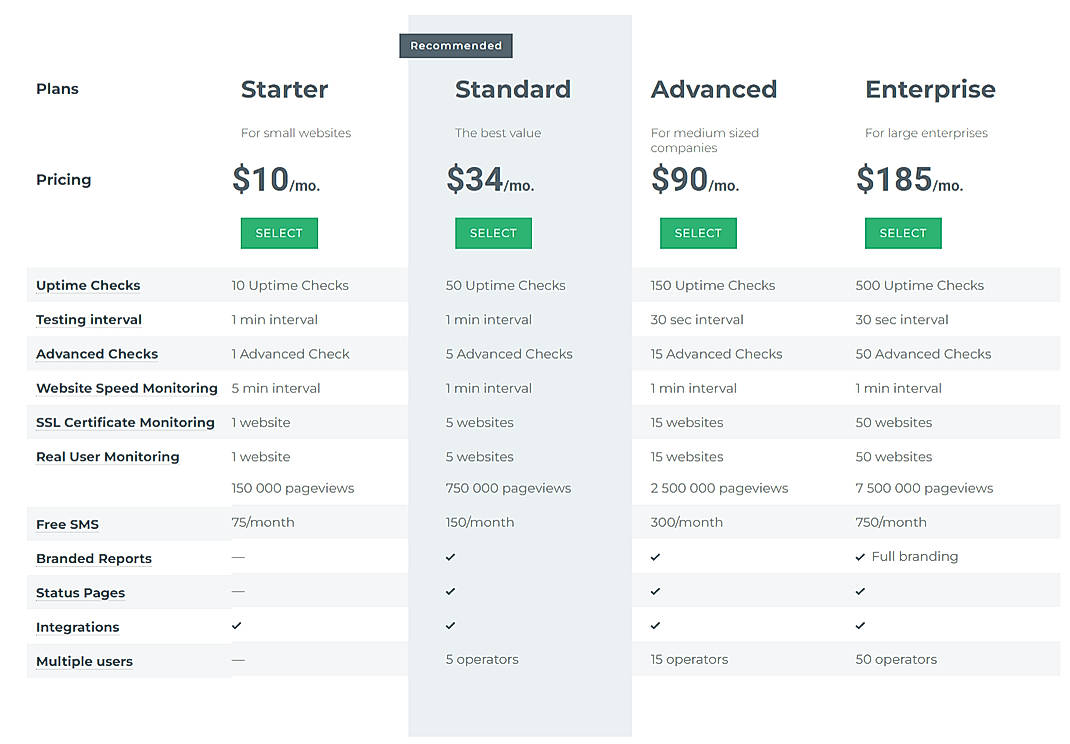Open the SSL Certificate Monitoring link
This screenshot has height=744, width=1070.
pos(124,422)
